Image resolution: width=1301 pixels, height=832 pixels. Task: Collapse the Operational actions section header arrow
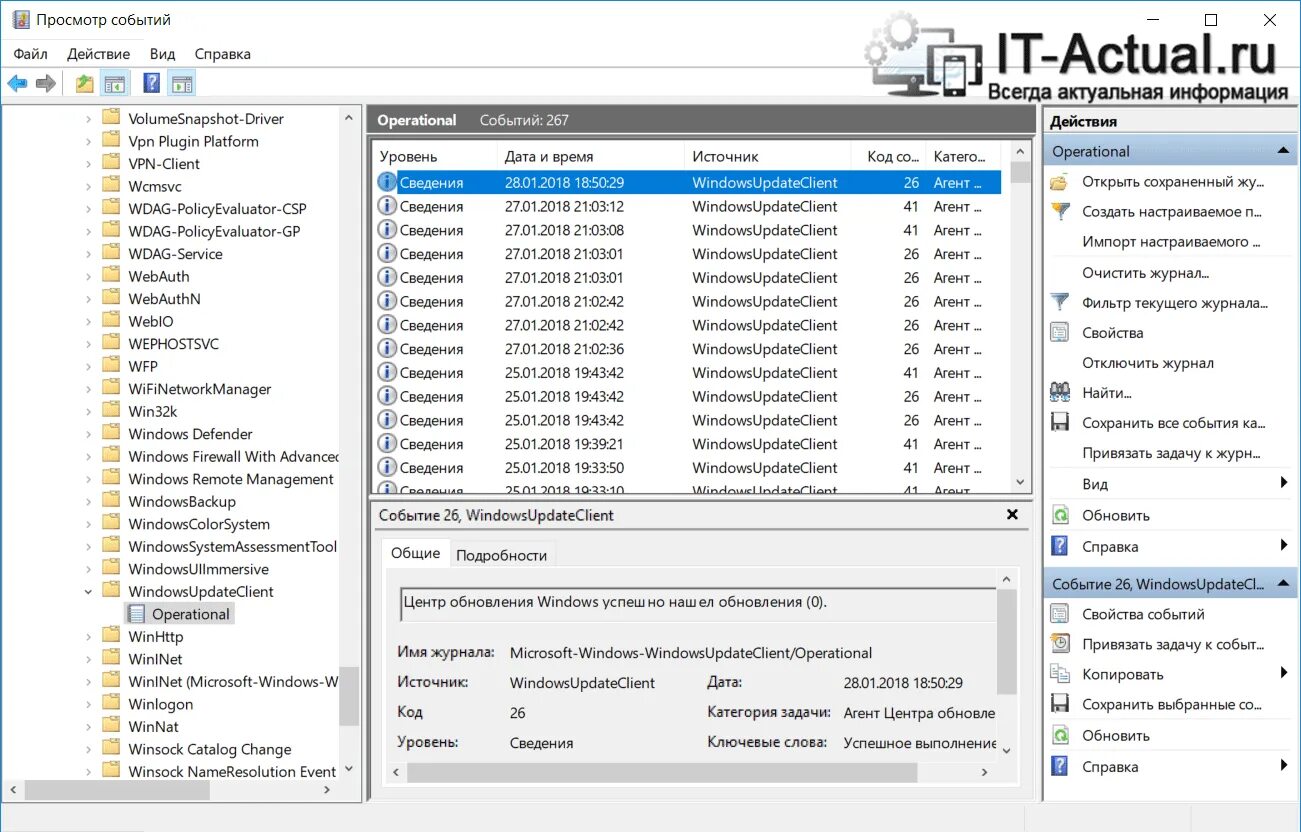[x=1284, y=151]
